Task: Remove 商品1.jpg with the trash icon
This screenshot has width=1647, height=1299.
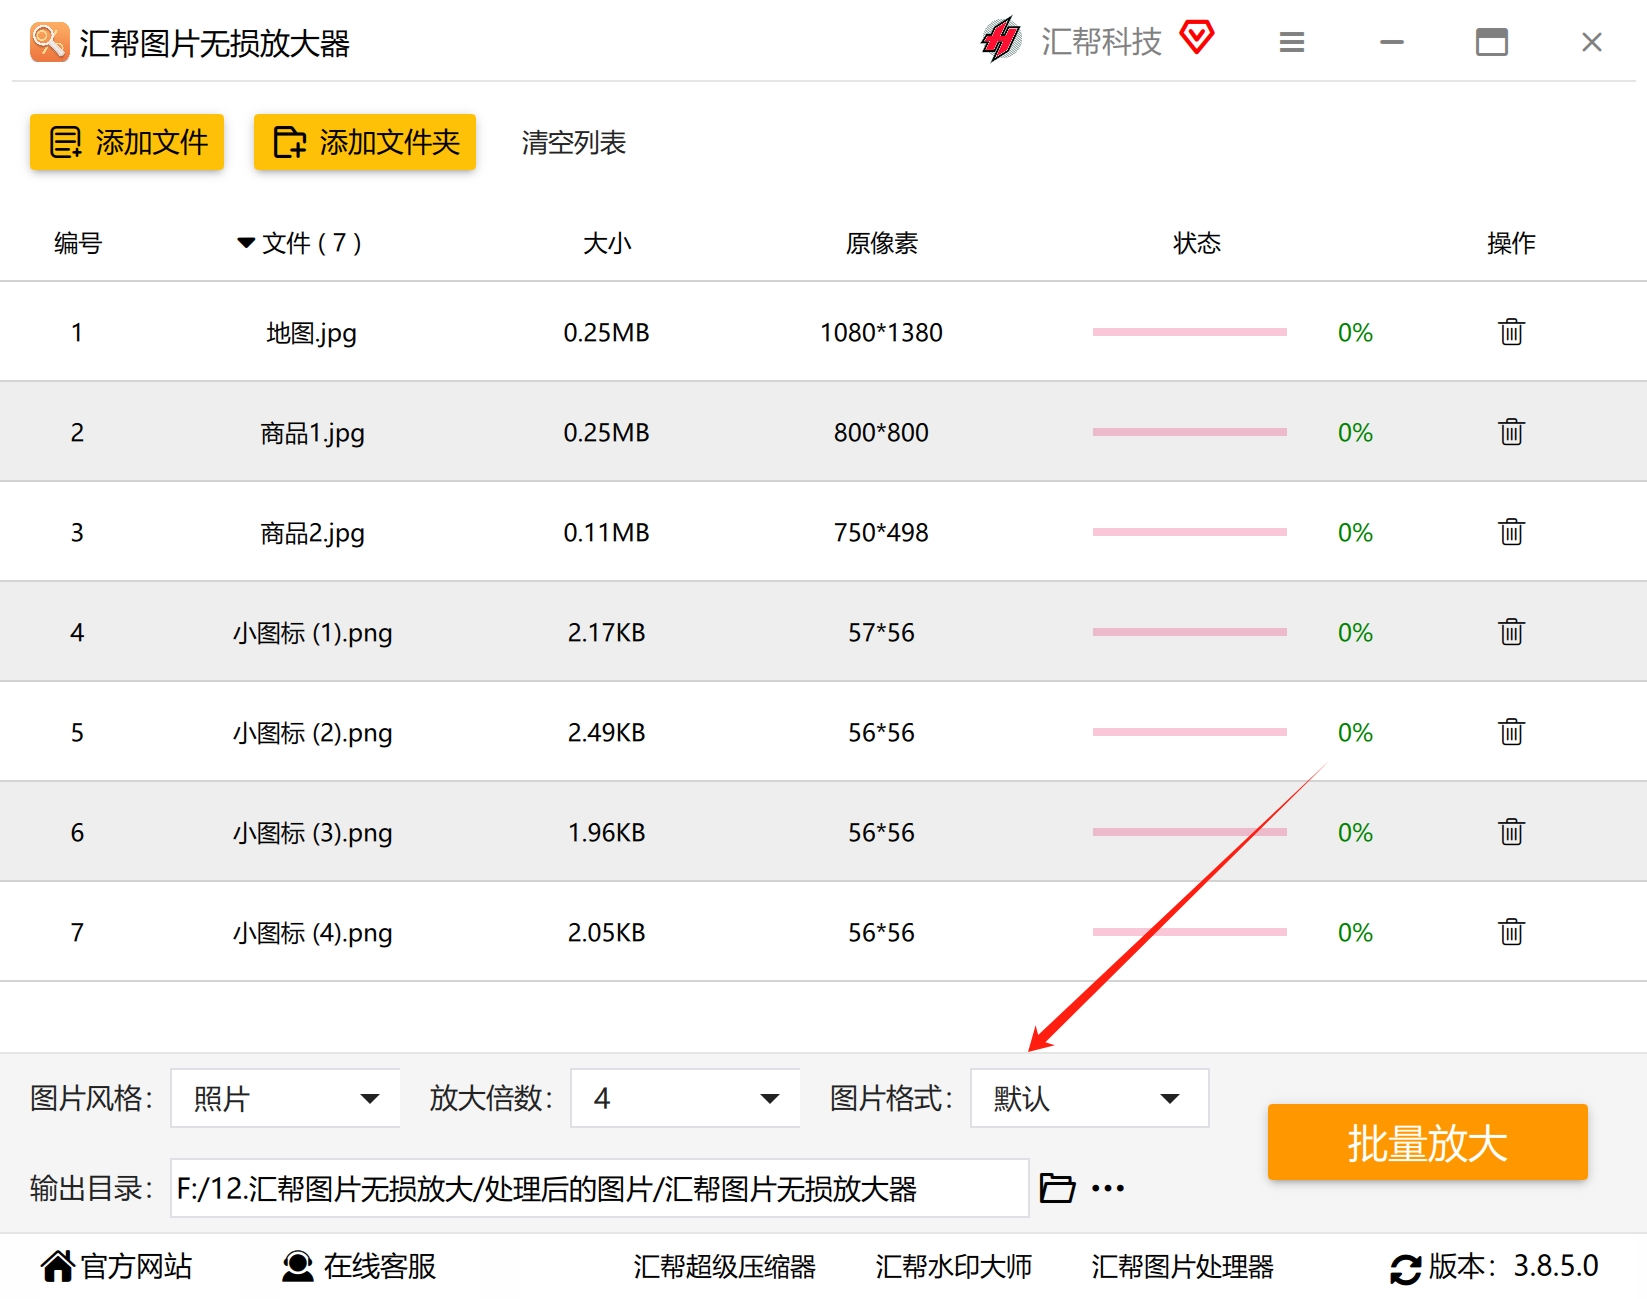Action: tap(1511, 432)
